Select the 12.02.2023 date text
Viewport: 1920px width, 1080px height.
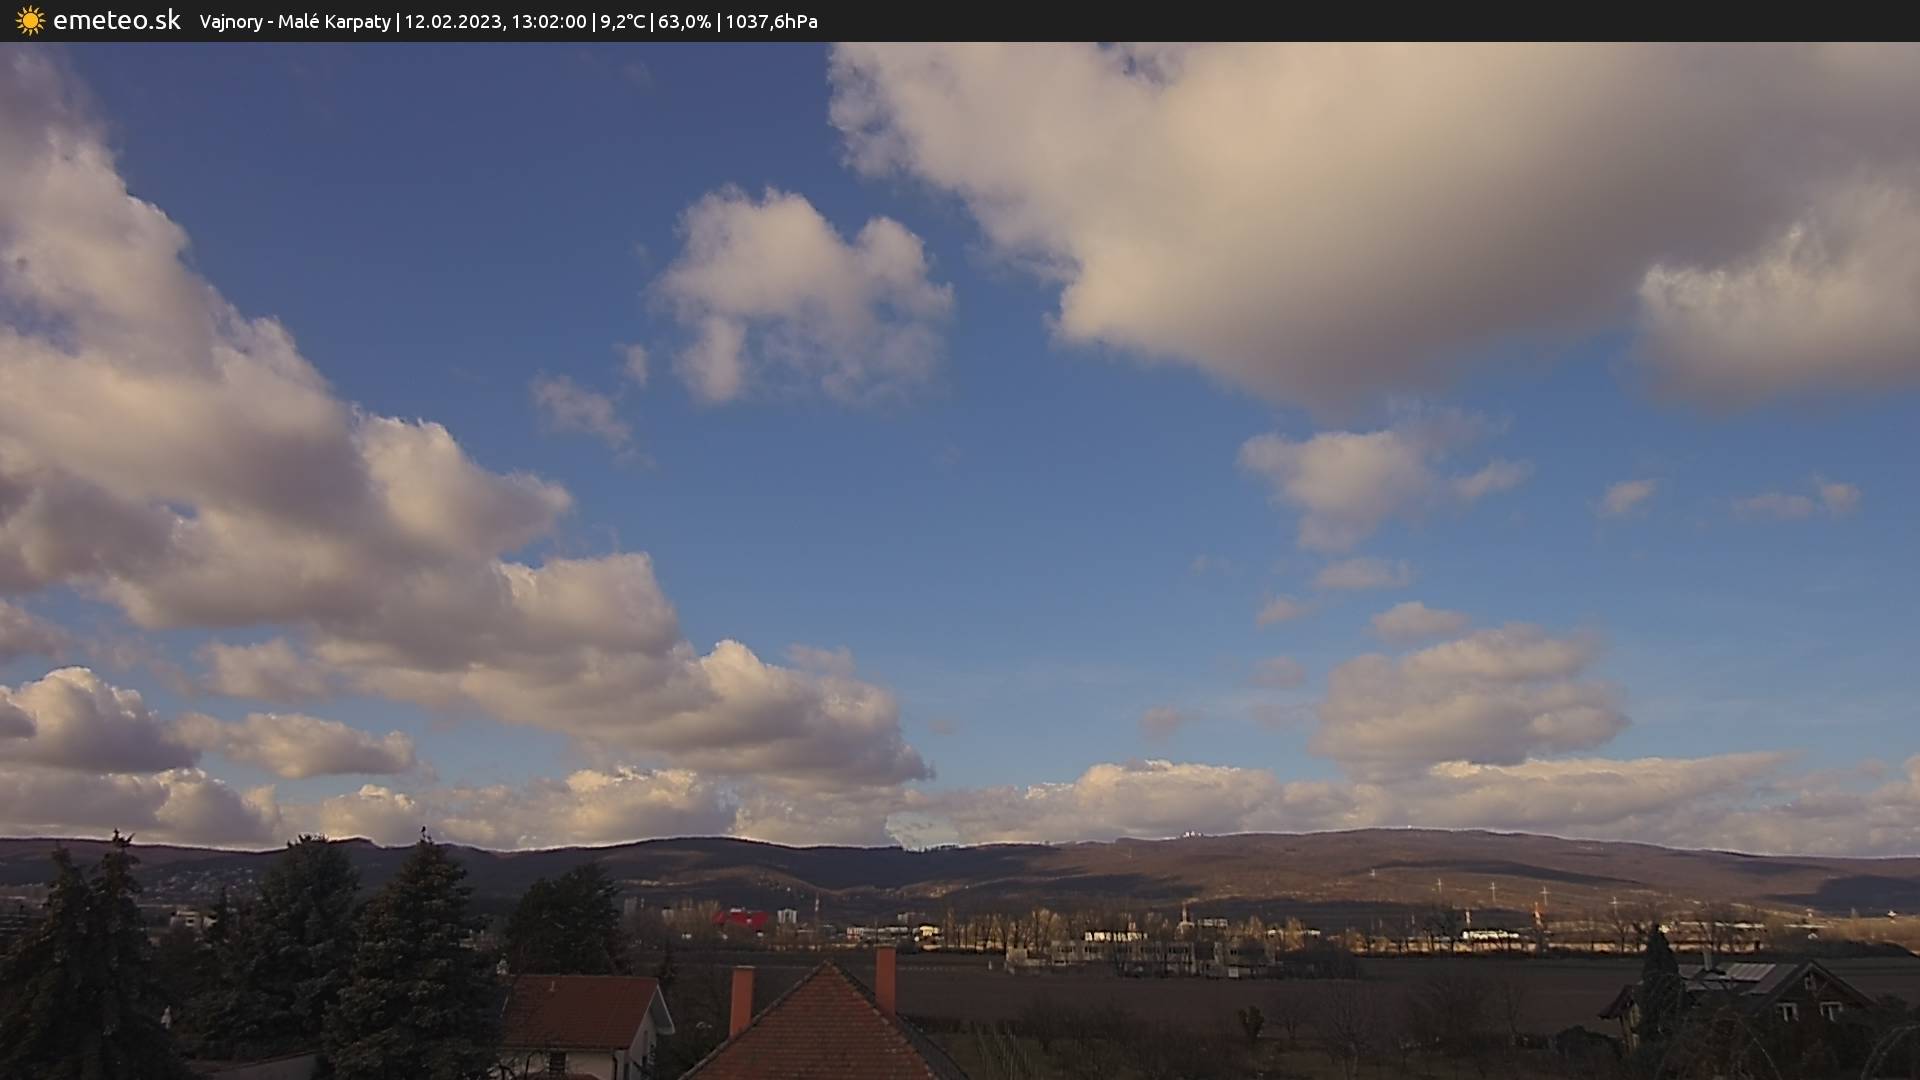click(x=453, y=22)
